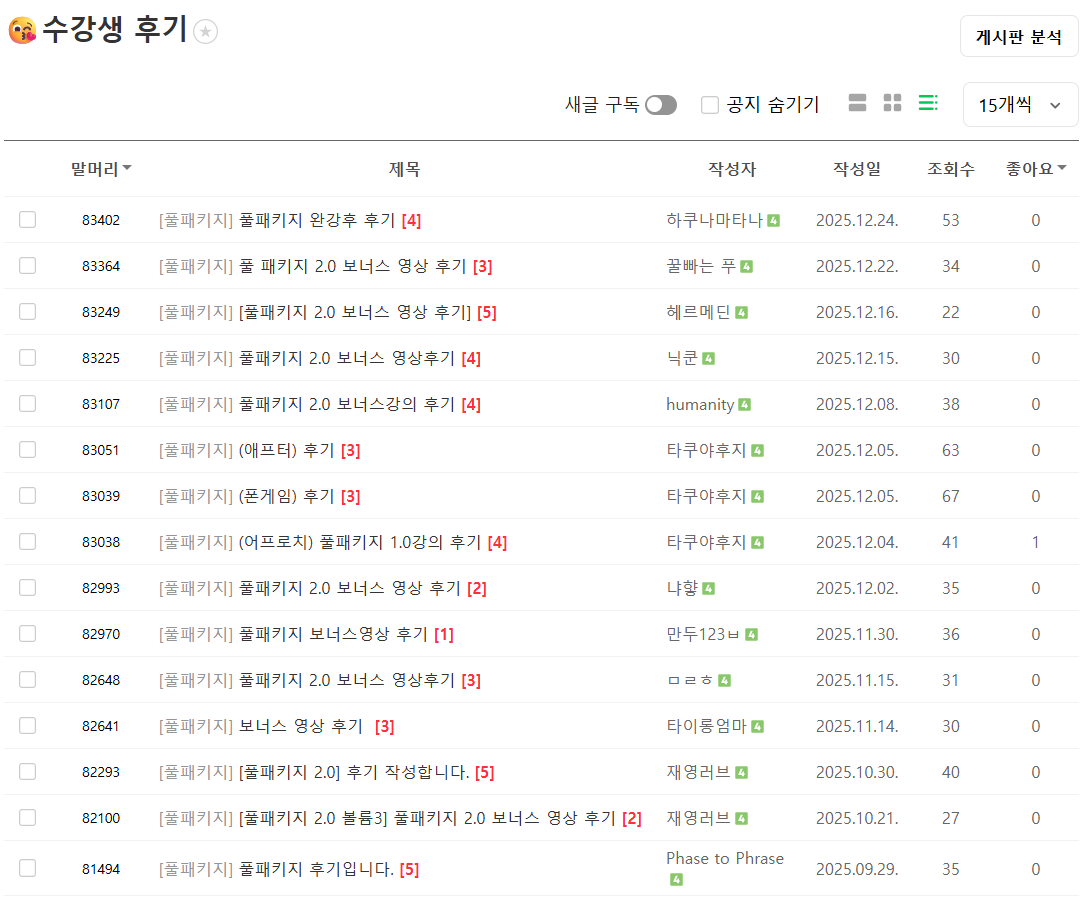
Task: Click the favorite star icon beside 수강생 후기
Action: tap(205, 32)
